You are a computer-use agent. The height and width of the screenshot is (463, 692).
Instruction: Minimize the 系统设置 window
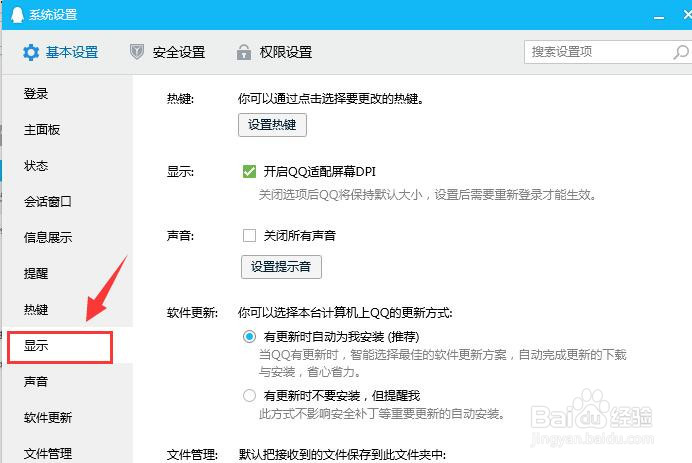(x=659, y=17)
